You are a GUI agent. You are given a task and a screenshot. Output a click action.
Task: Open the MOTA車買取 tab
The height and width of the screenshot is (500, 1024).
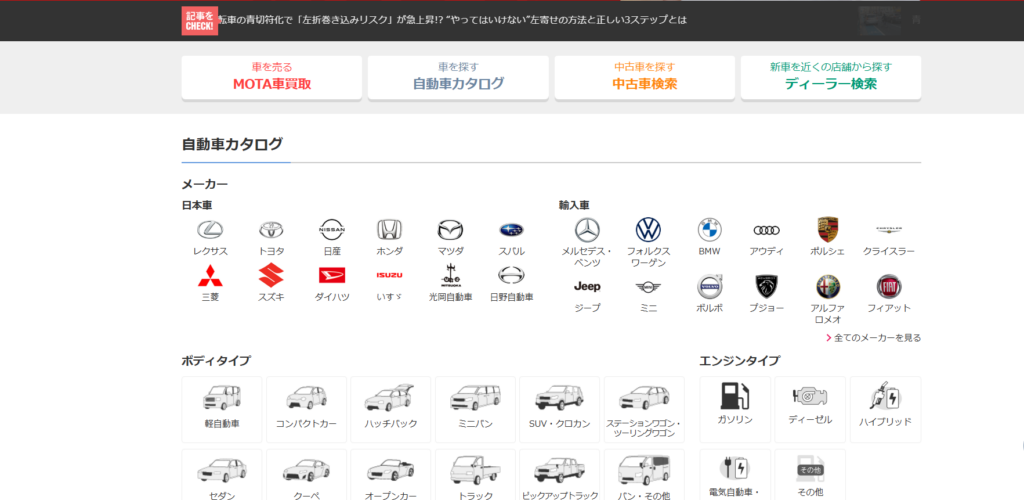(271, 77)
